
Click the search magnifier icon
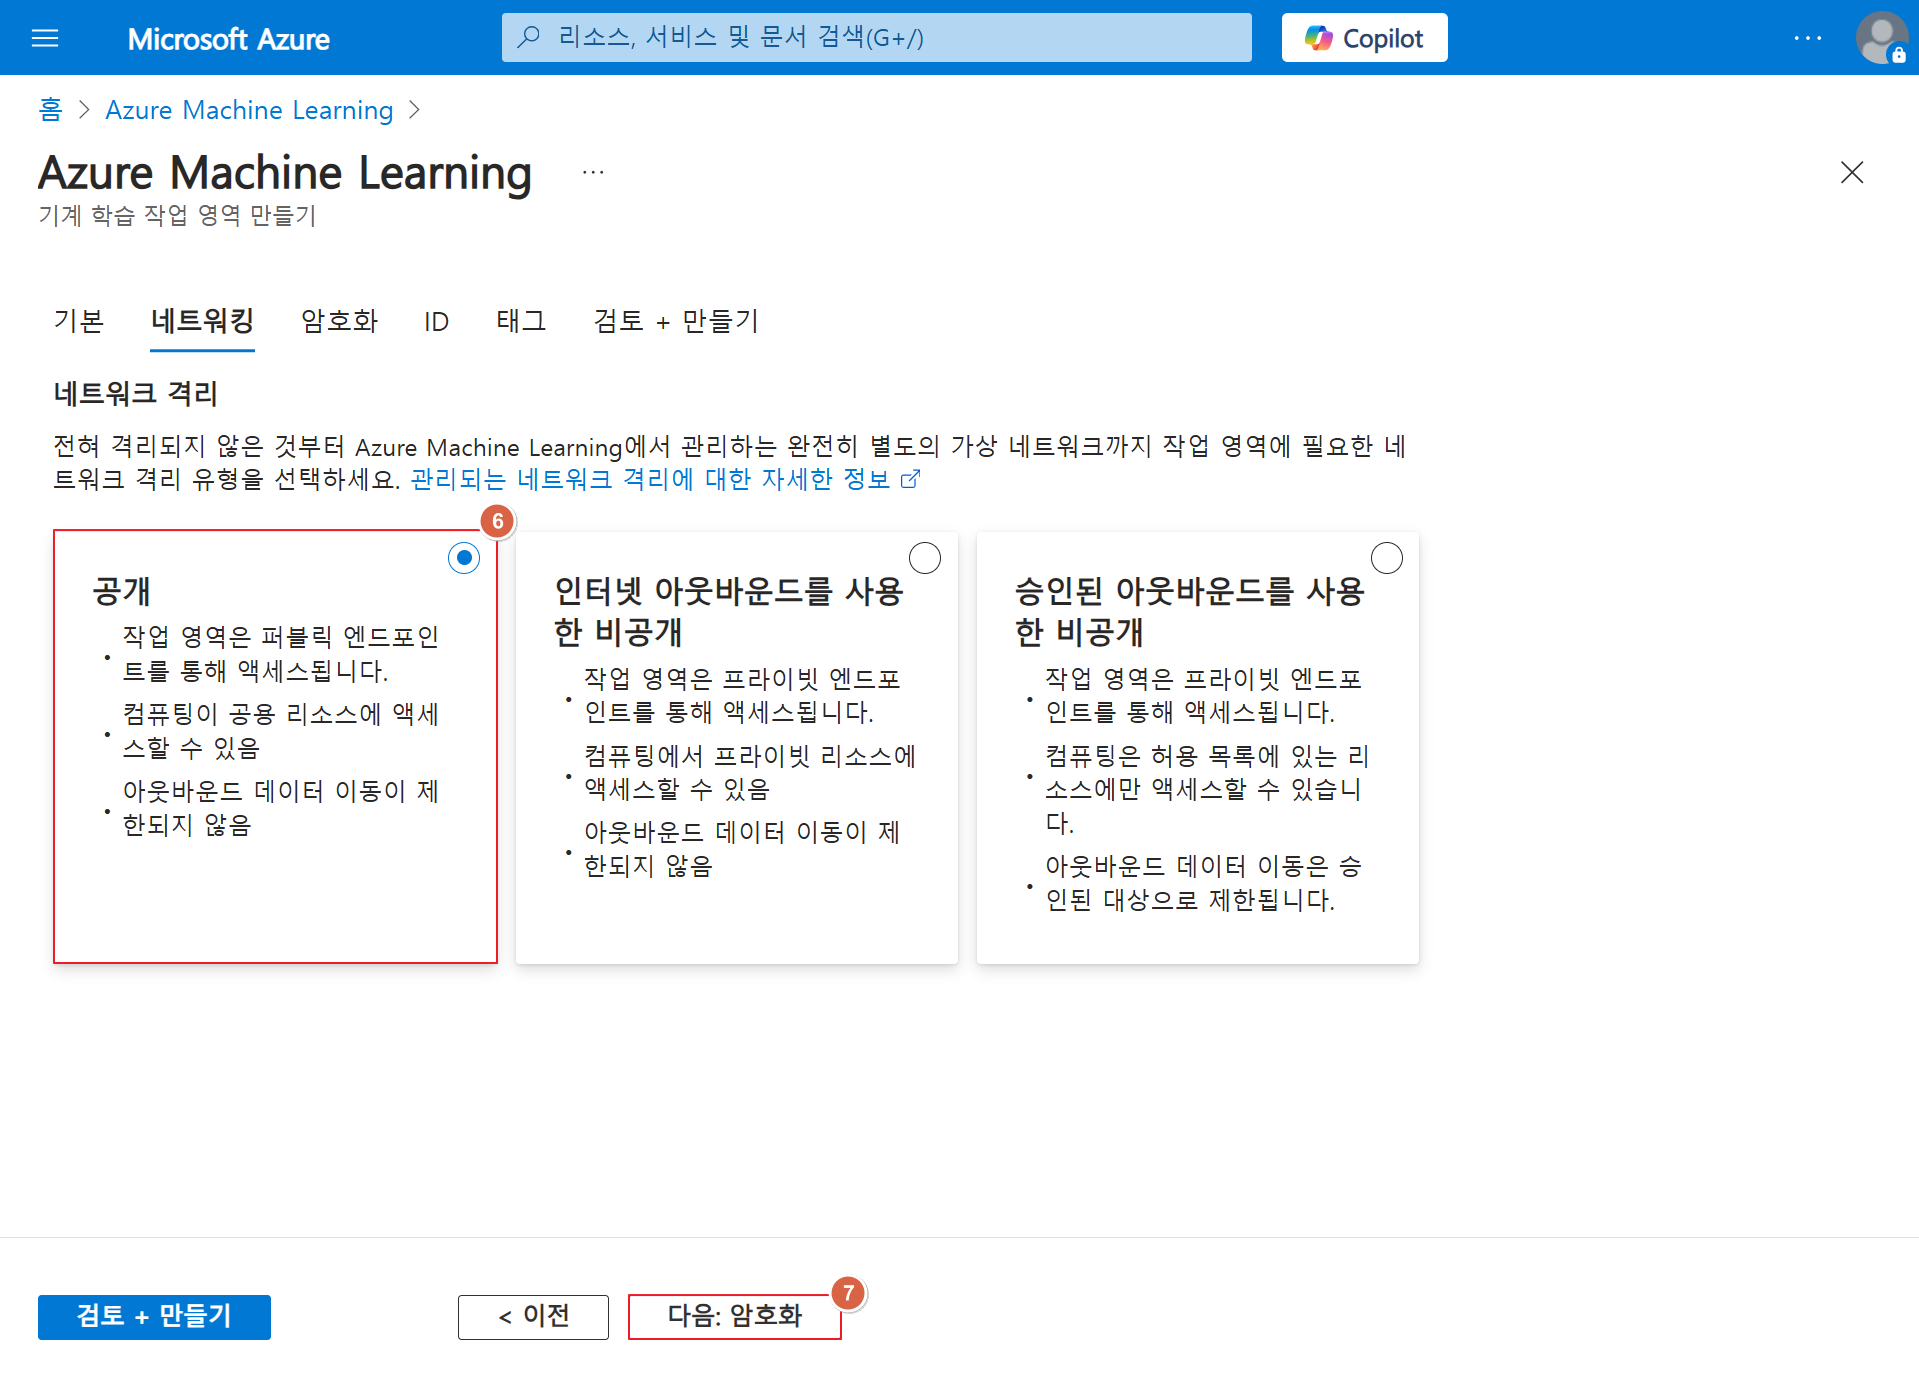point(529,37)
